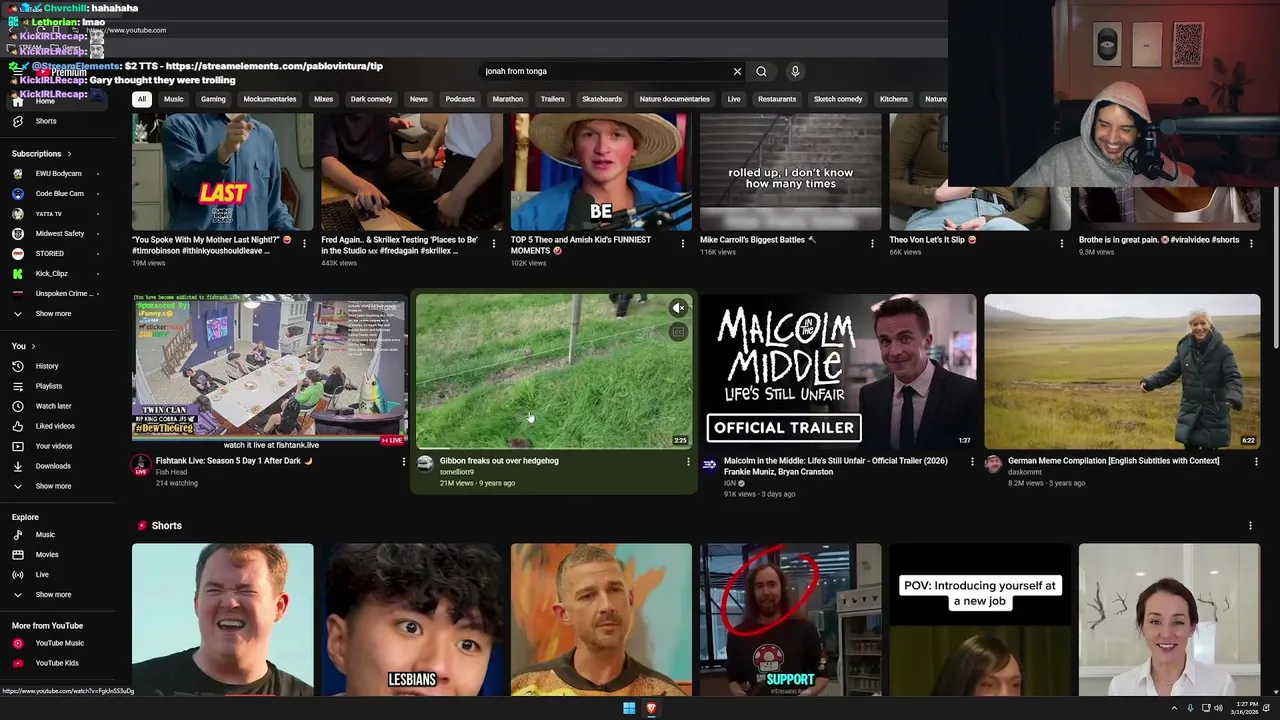This screenshot has height=720, width=1280.
Task: Open the Fish Head channel link
Action: [171, 472]
